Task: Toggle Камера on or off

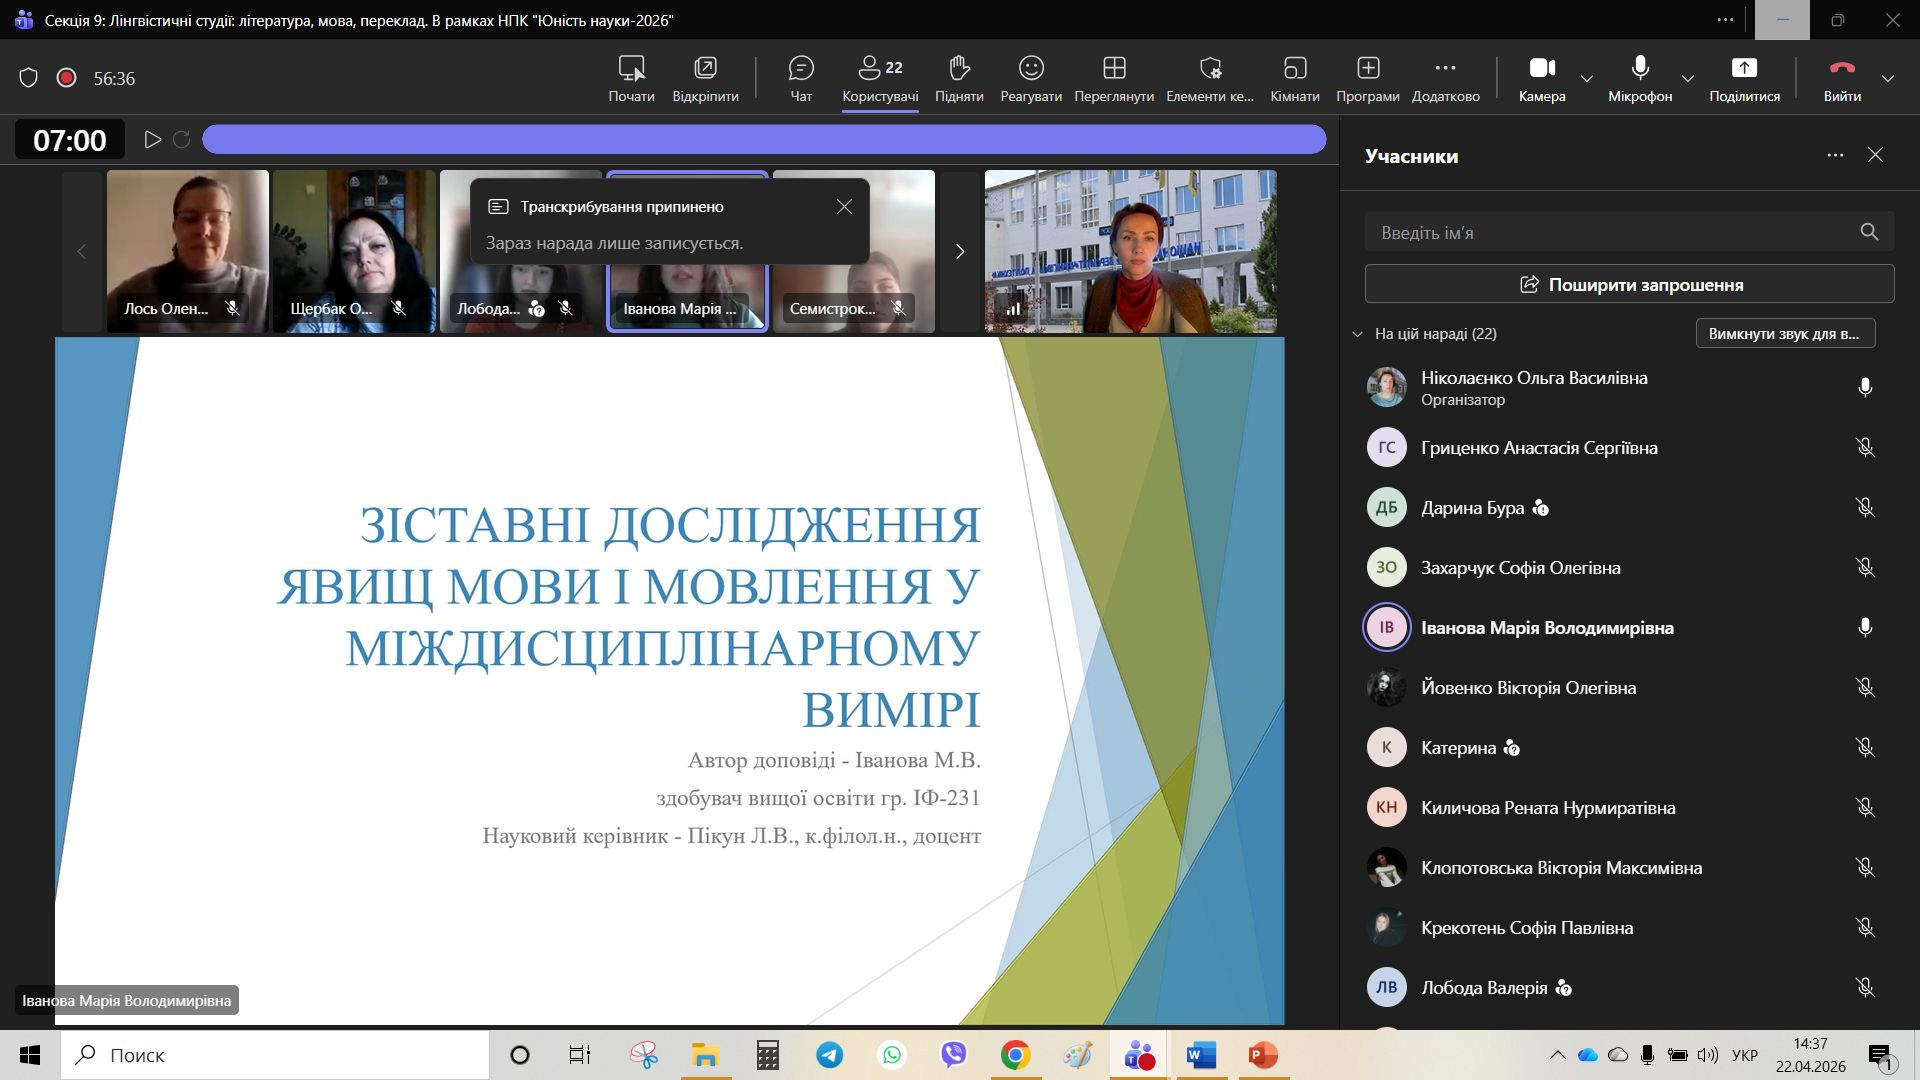Action: 1541,78
